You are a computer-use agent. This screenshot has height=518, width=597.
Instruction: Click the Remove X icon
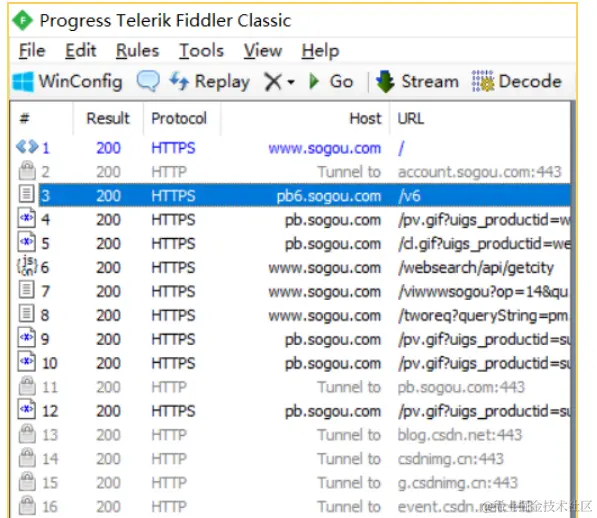click(273, 82)
